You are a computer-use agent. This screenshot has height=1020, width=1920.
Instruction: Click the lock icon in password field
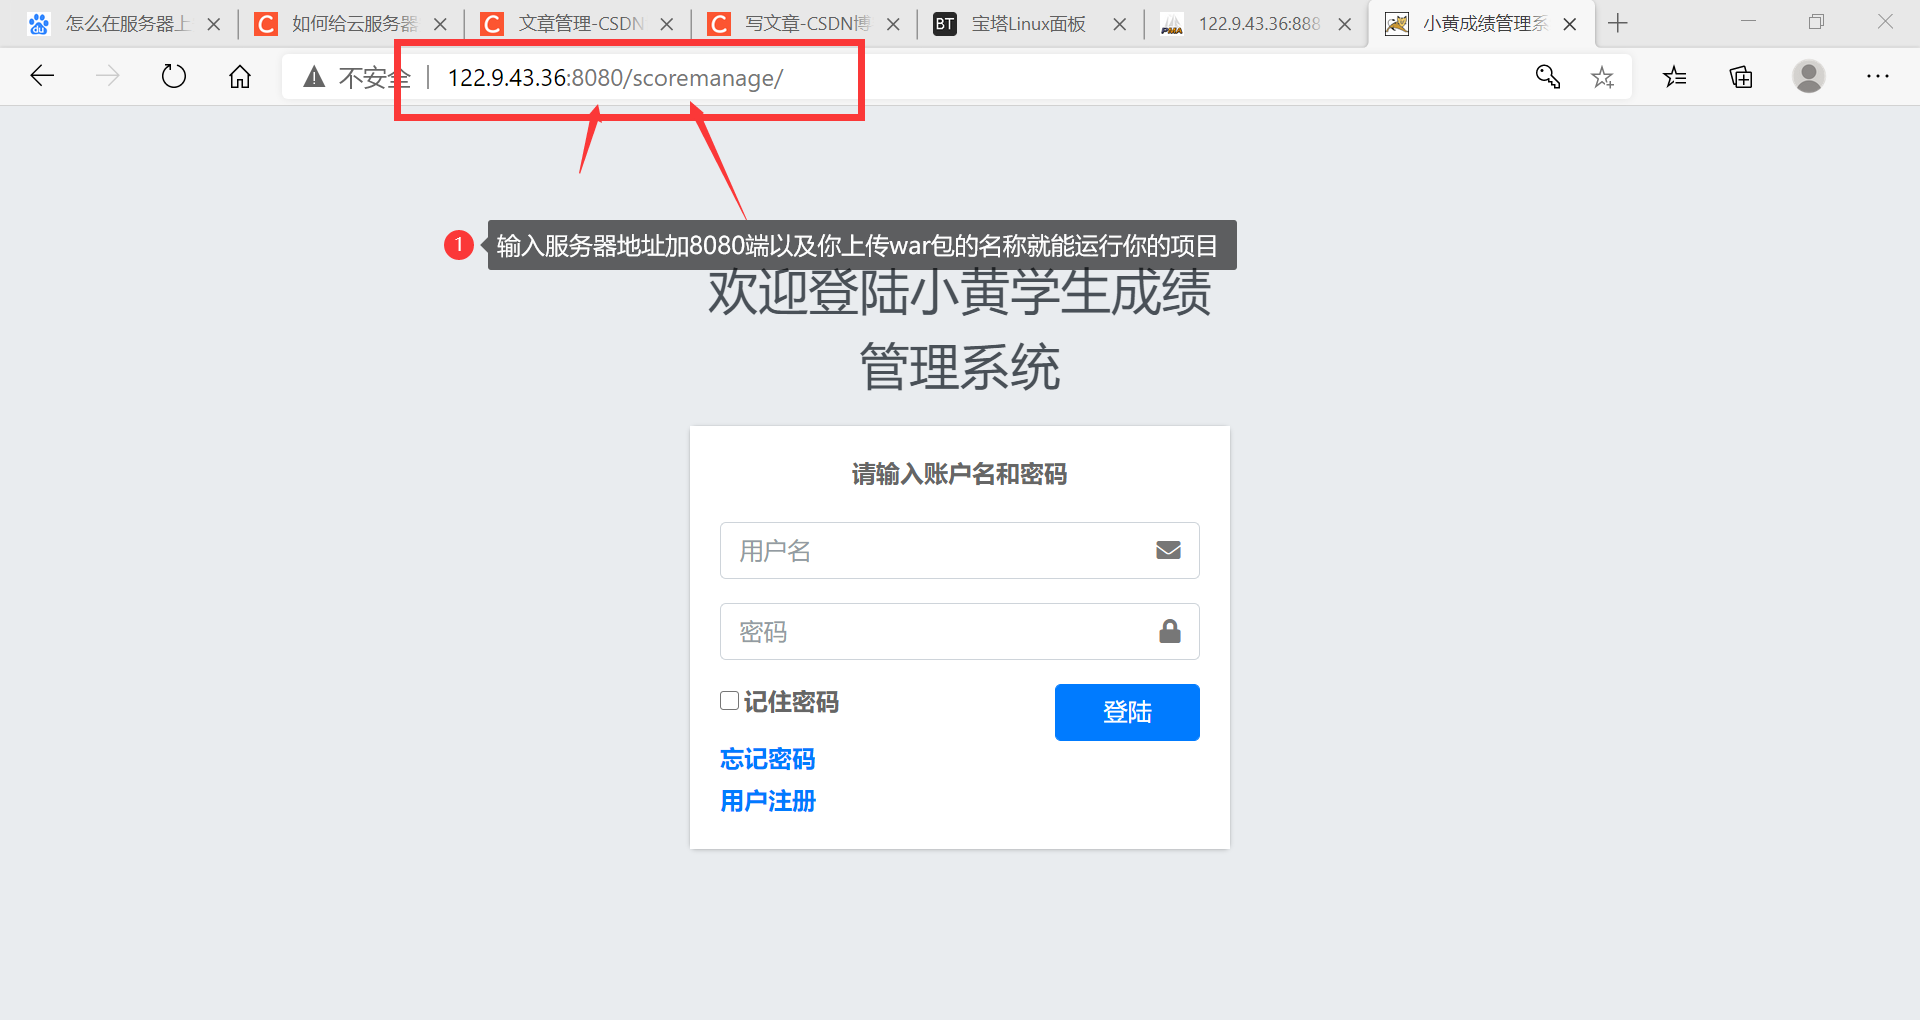click(x=1169, y=631)
